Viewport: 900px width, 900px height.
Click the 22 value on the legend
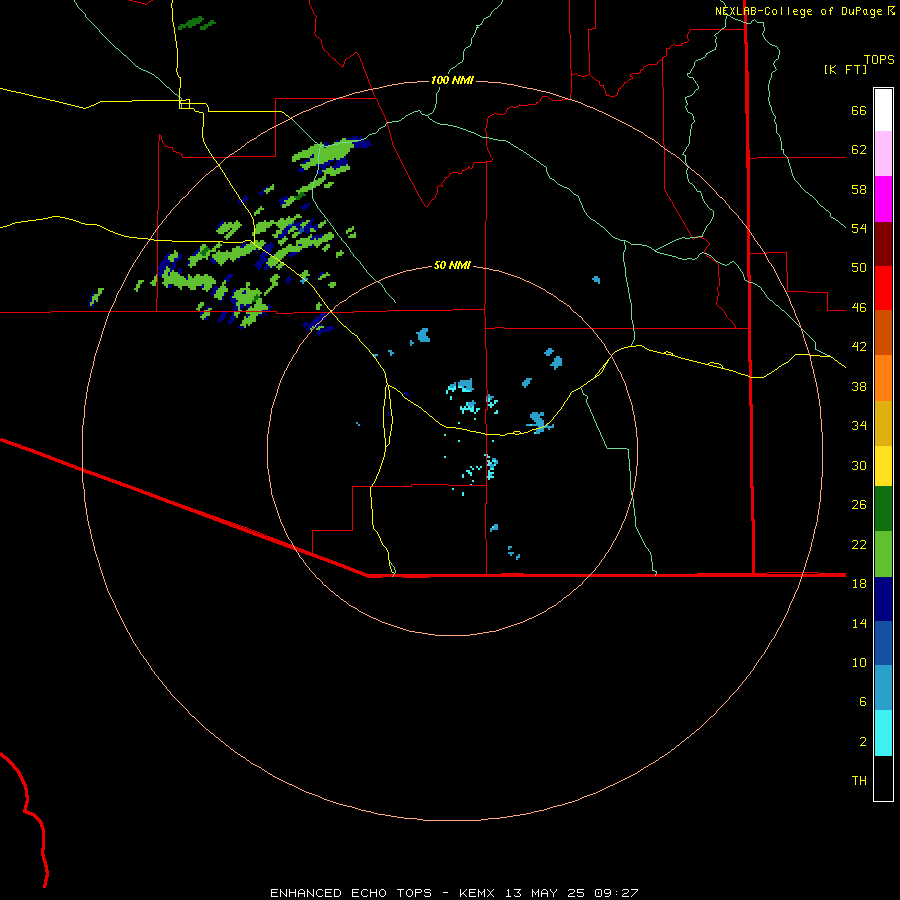tap(859, 544)
